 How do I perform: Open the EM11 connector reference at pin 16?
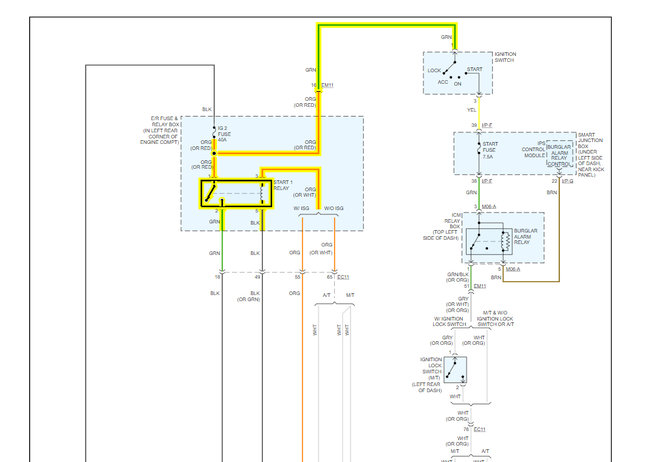click(x=327, y=85)
